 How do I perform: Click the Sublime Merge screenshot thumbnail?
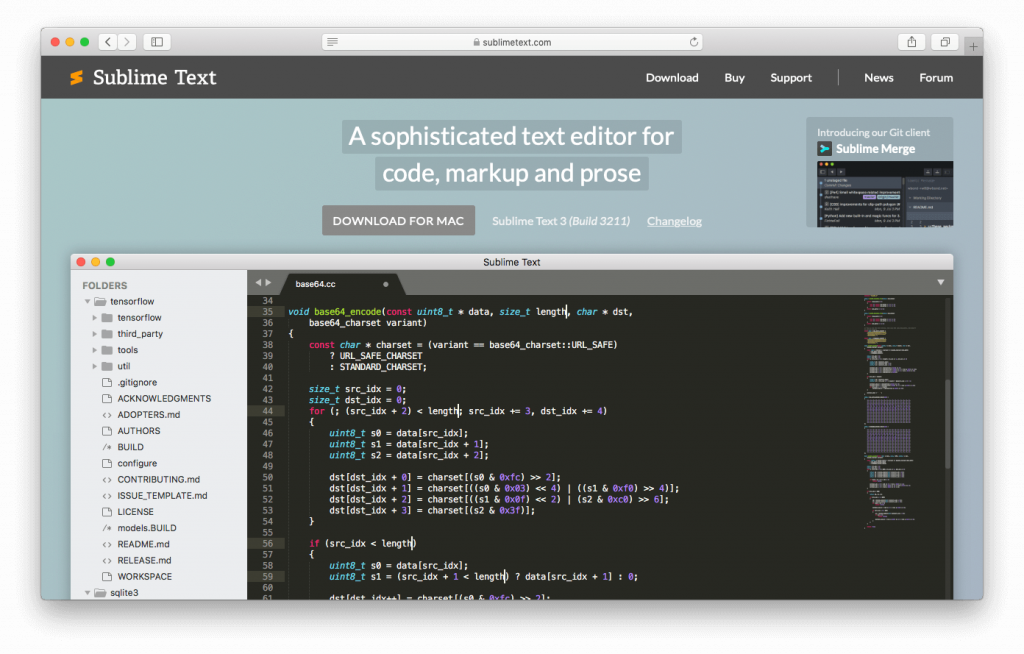[885, 194]
